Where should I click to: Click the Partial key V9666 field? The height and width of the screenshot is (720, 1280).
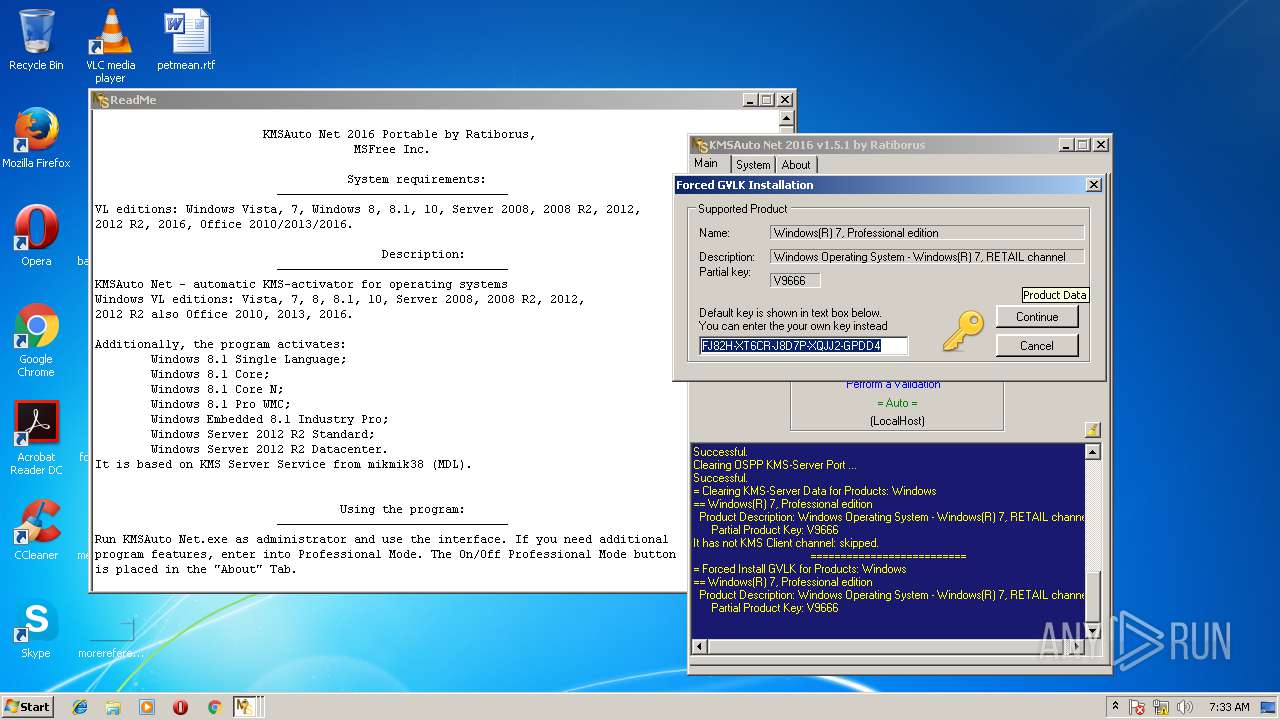(795, 281)
